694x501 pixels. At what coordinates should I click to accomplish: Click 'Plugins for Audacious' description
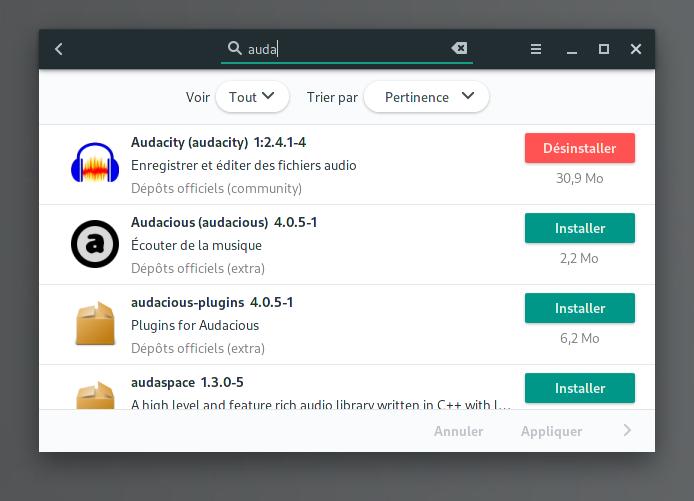(195, 325)
